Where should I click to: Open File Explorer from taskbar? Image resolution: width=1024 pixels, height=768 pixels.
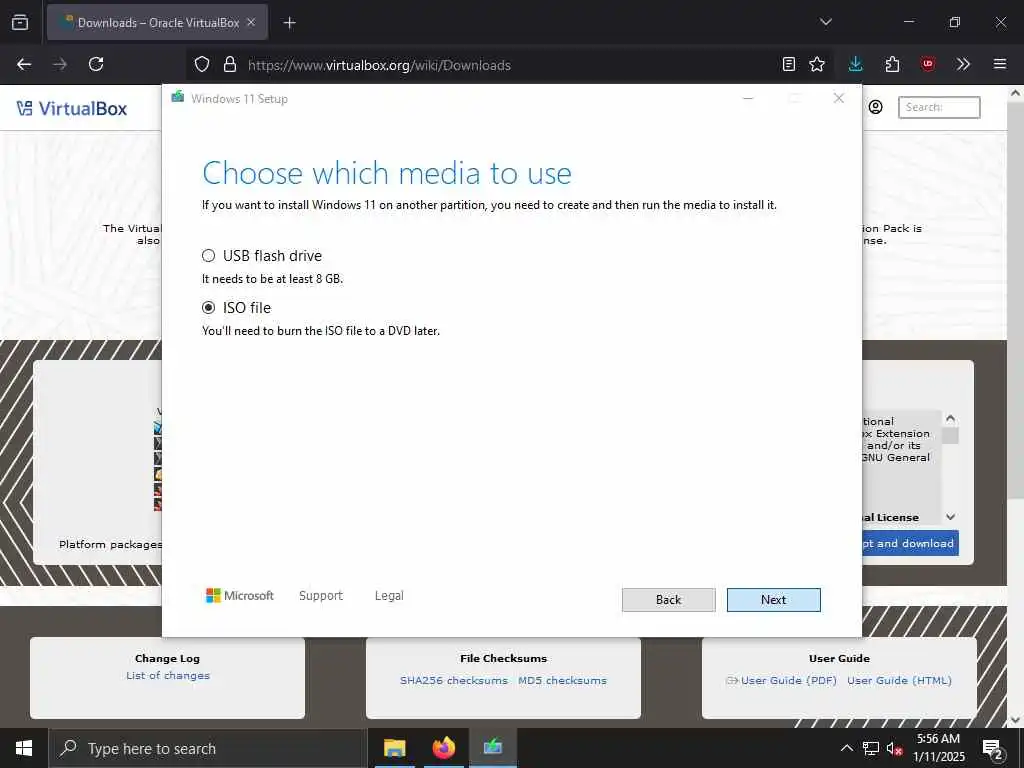[x=394, y=748]
